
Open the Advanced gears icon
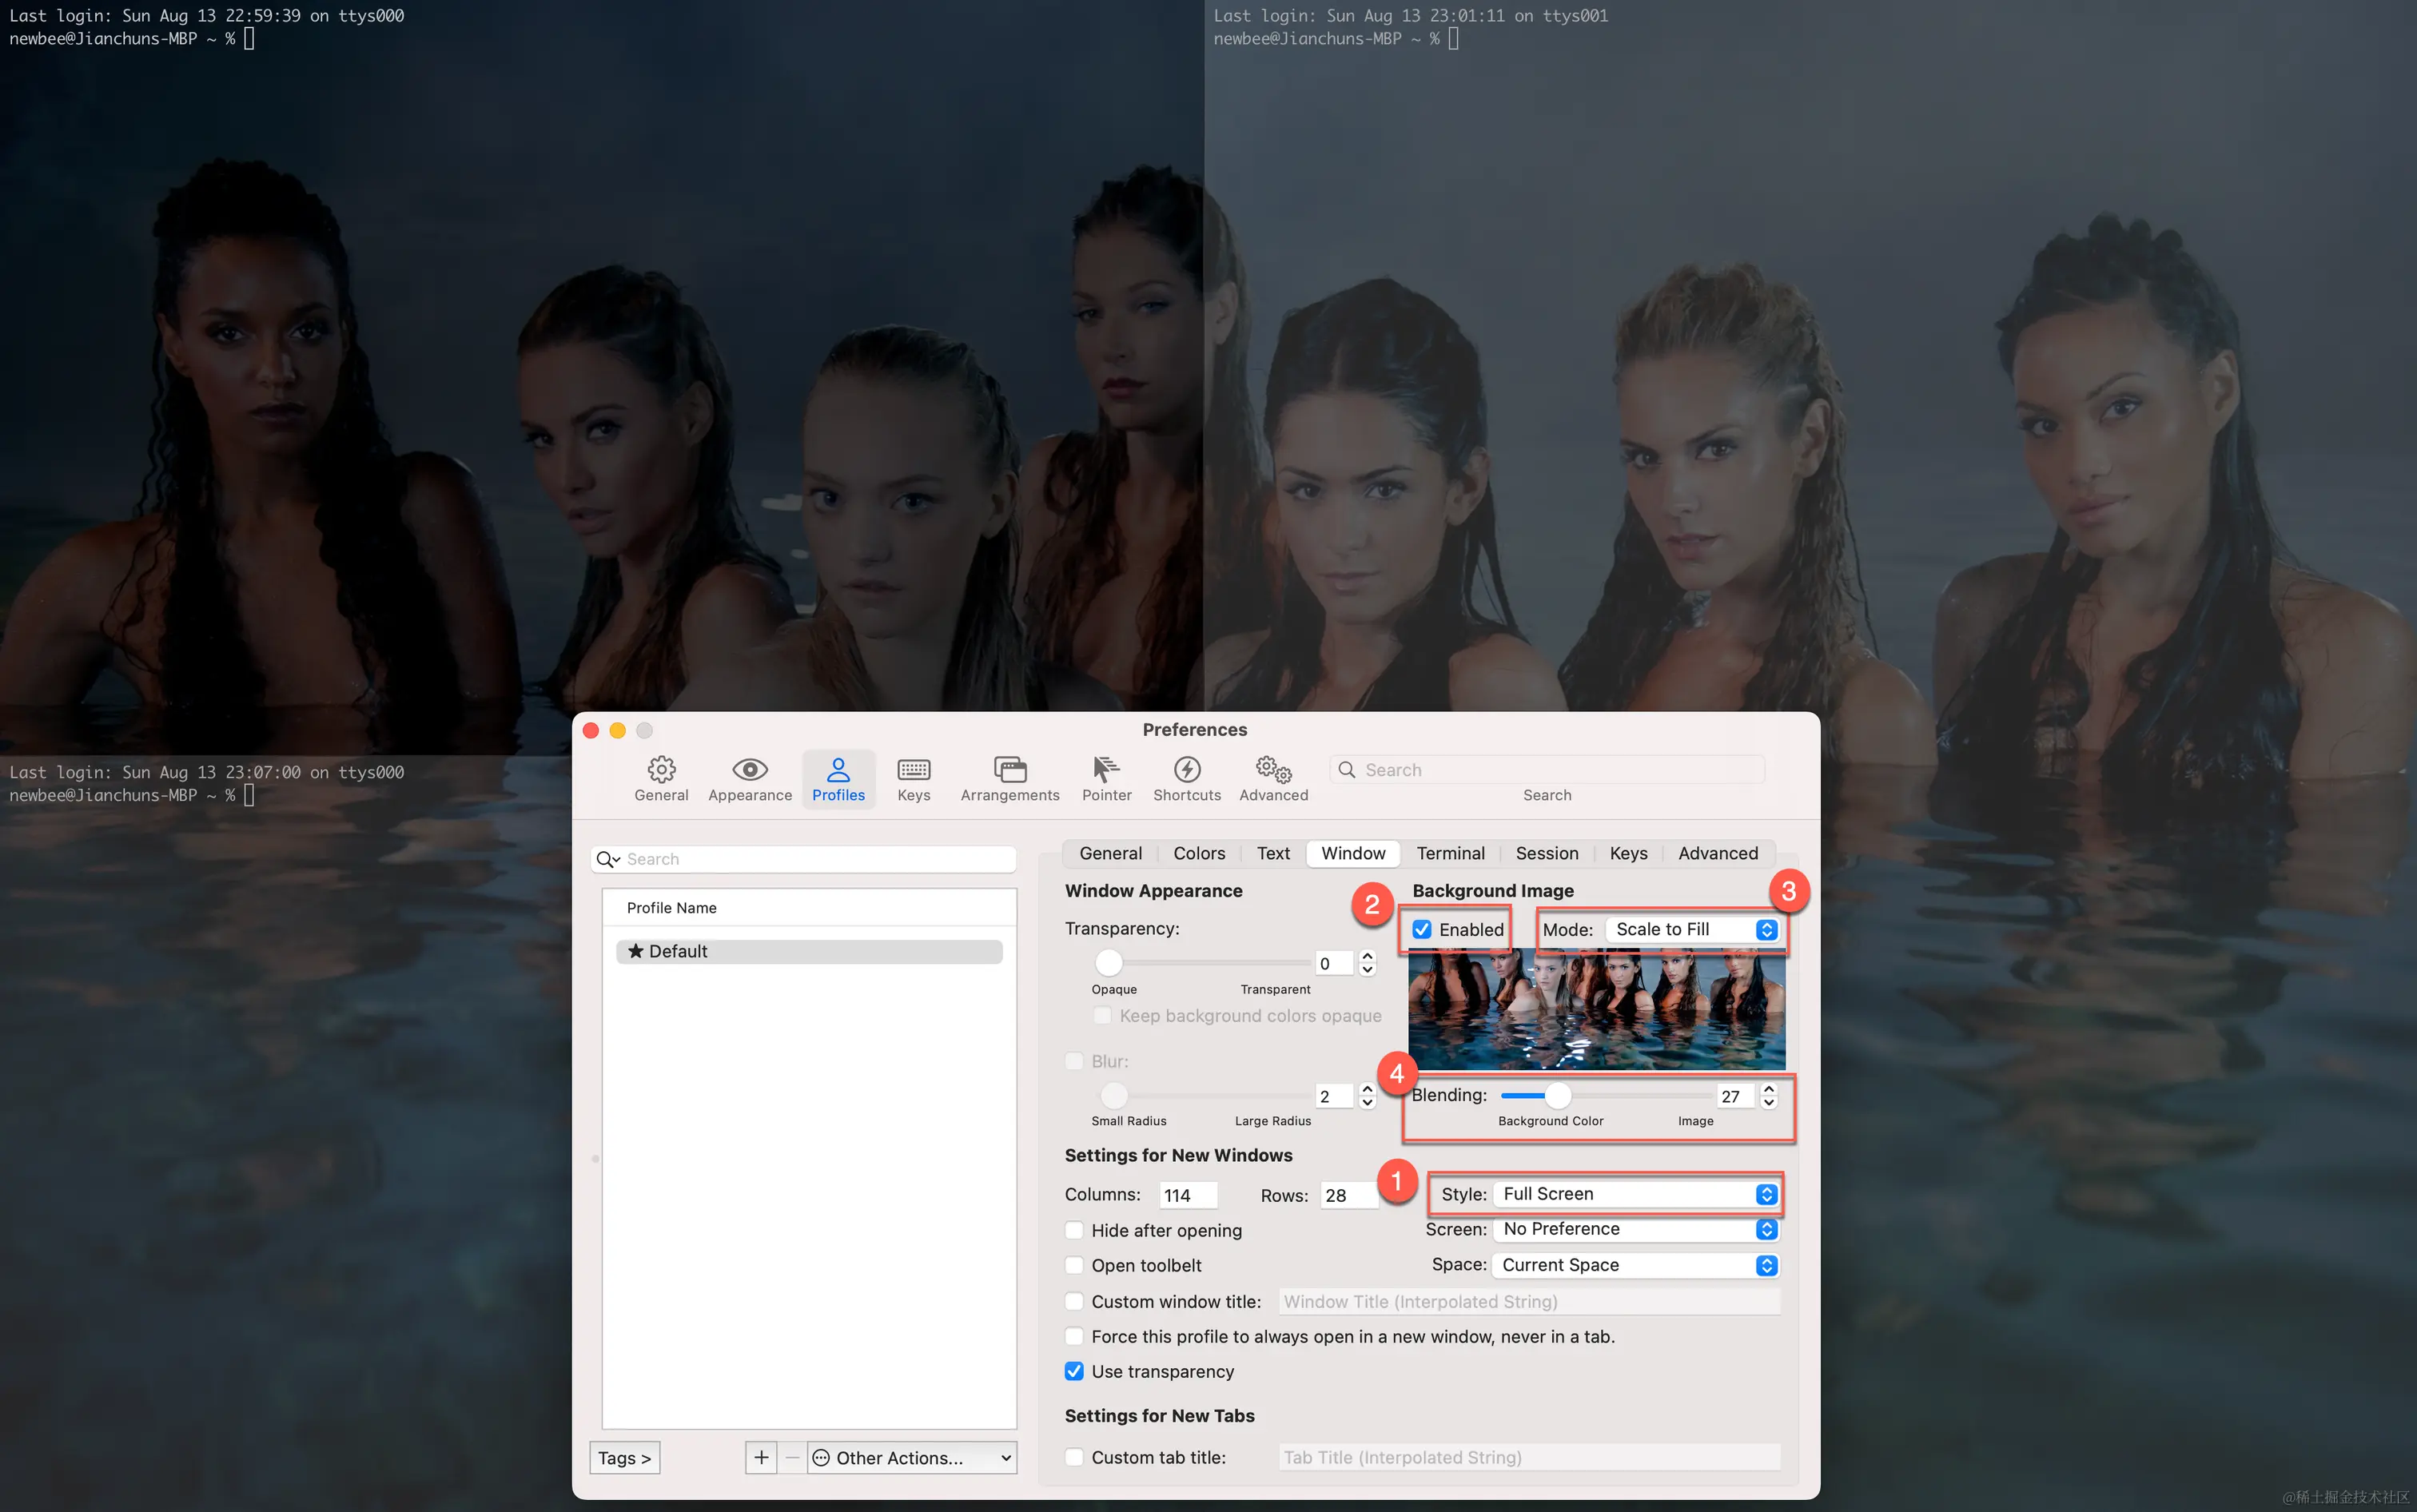click(1273, 770)
